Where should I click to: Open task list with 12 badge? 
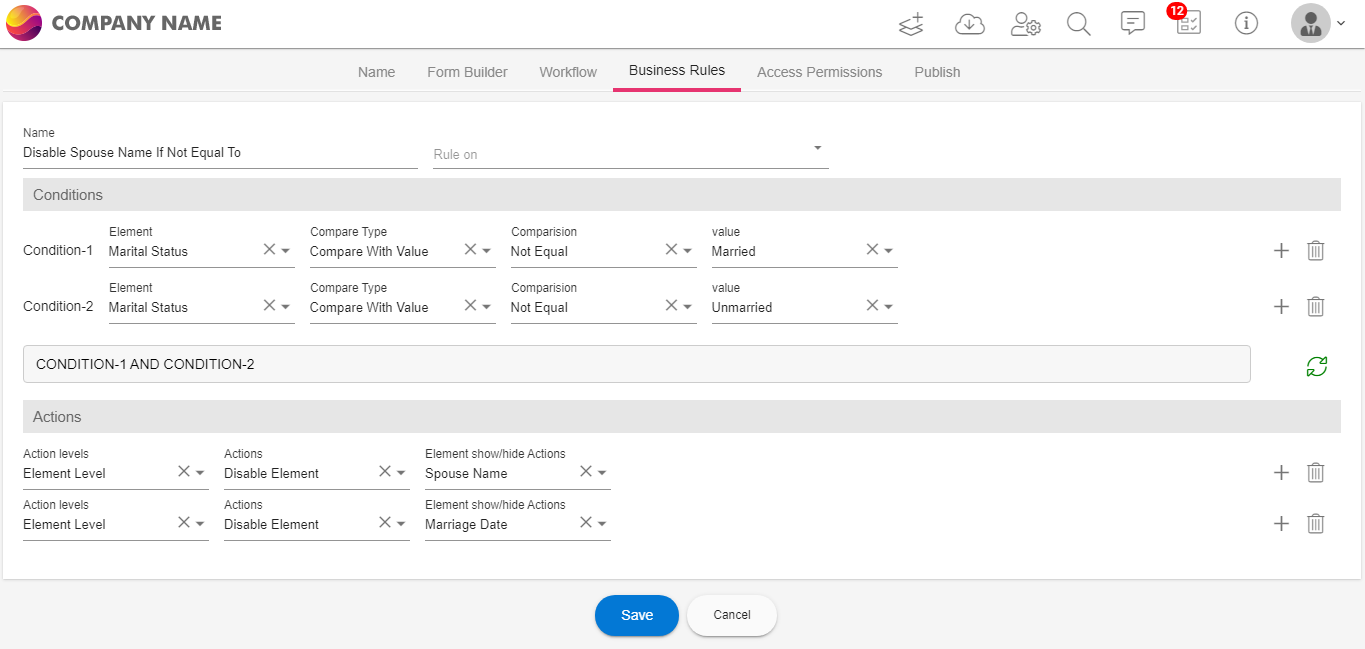1188,24
